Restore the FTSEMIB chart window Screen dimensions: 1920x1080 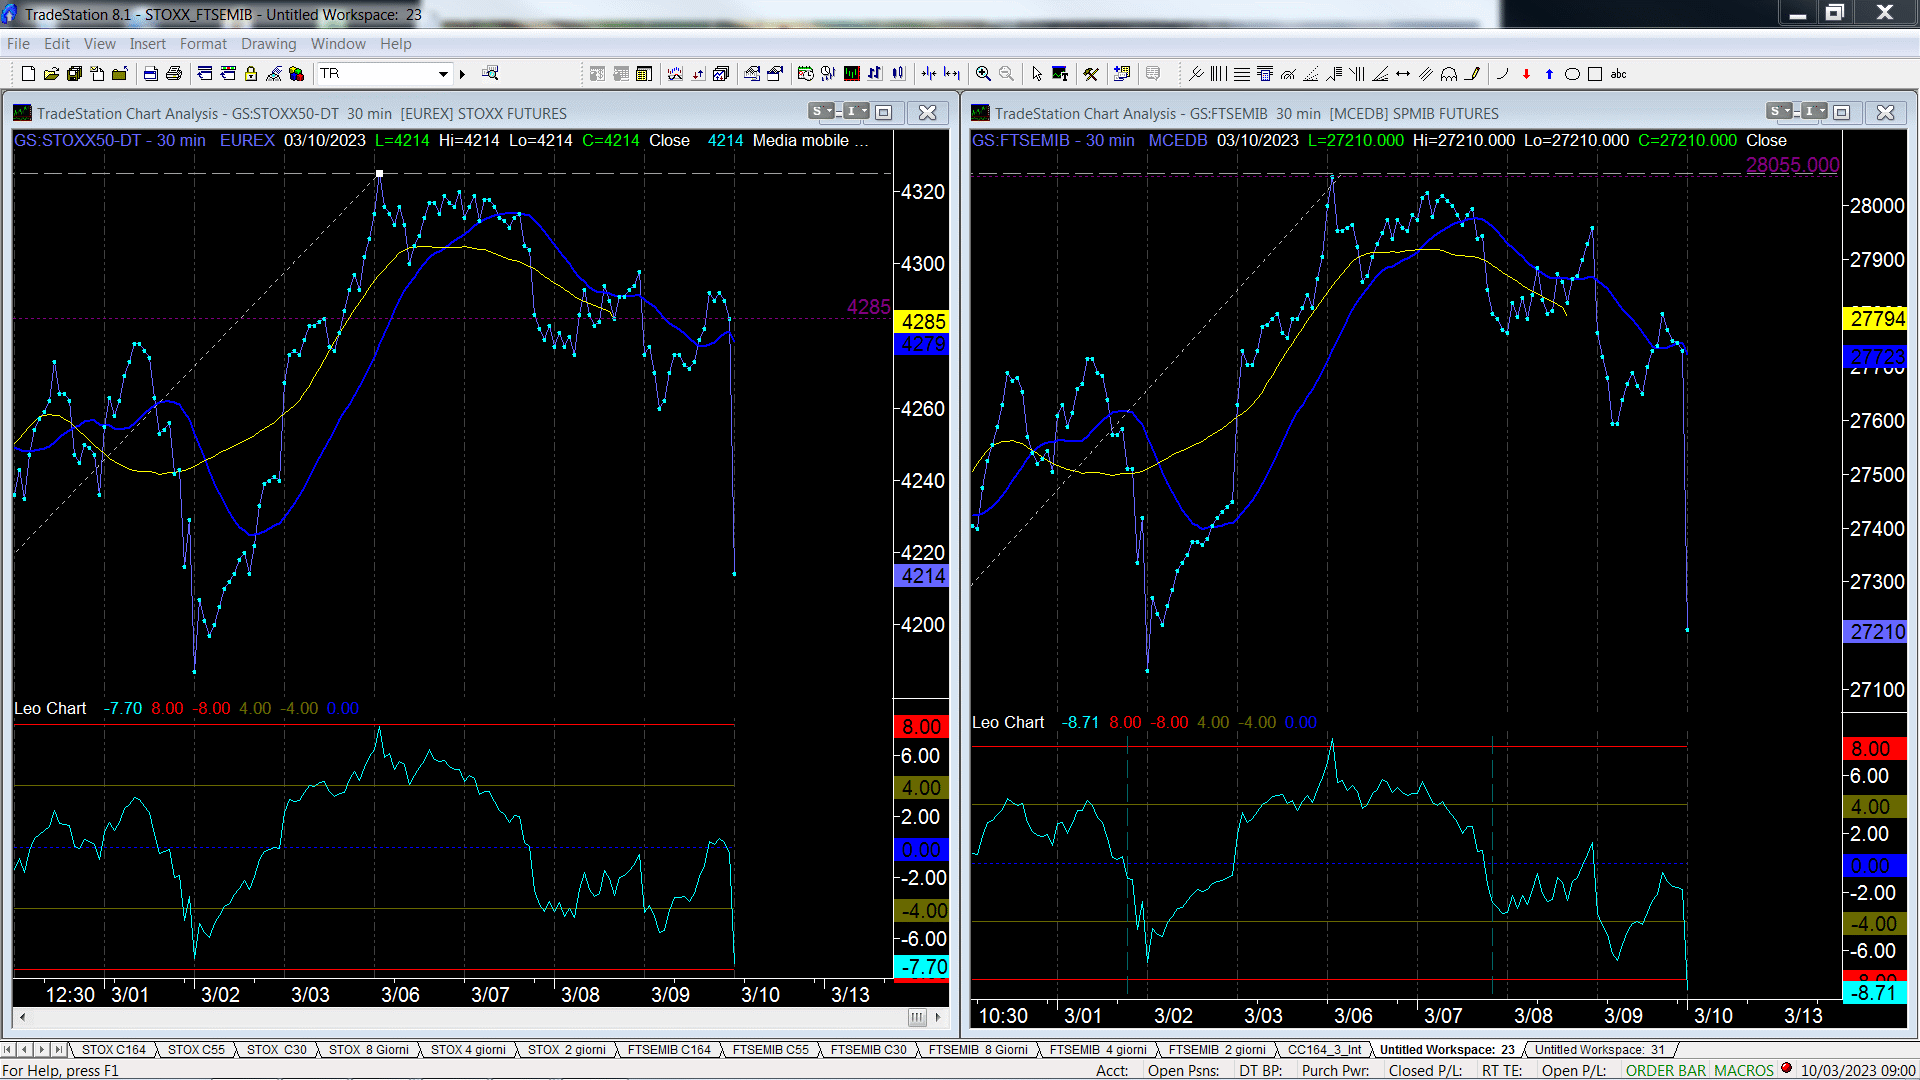(x=1842, y=112)
